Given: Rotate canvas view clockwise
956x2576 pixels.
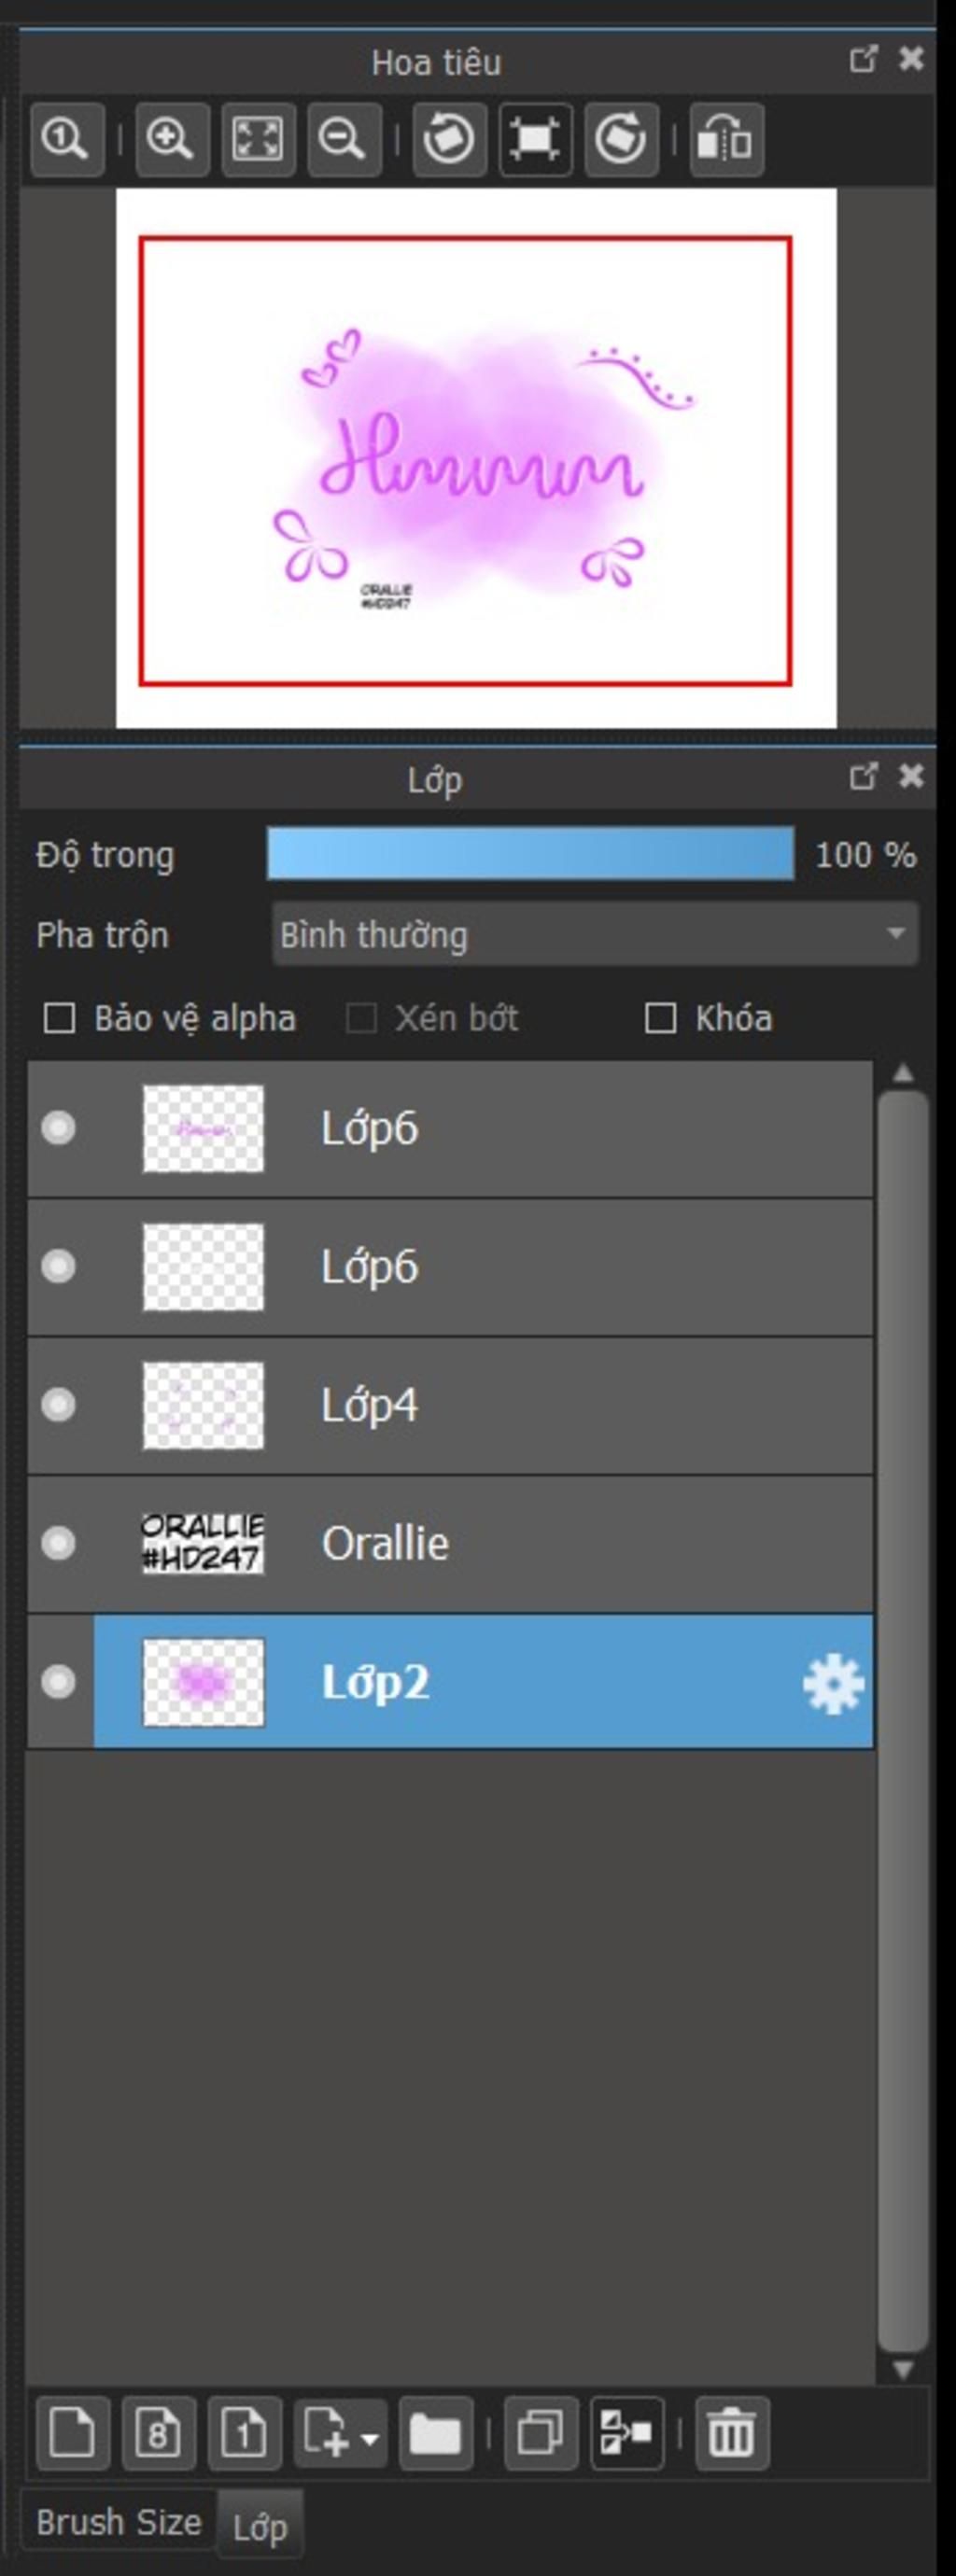Looking at the screenshot, I should (621, 139).
